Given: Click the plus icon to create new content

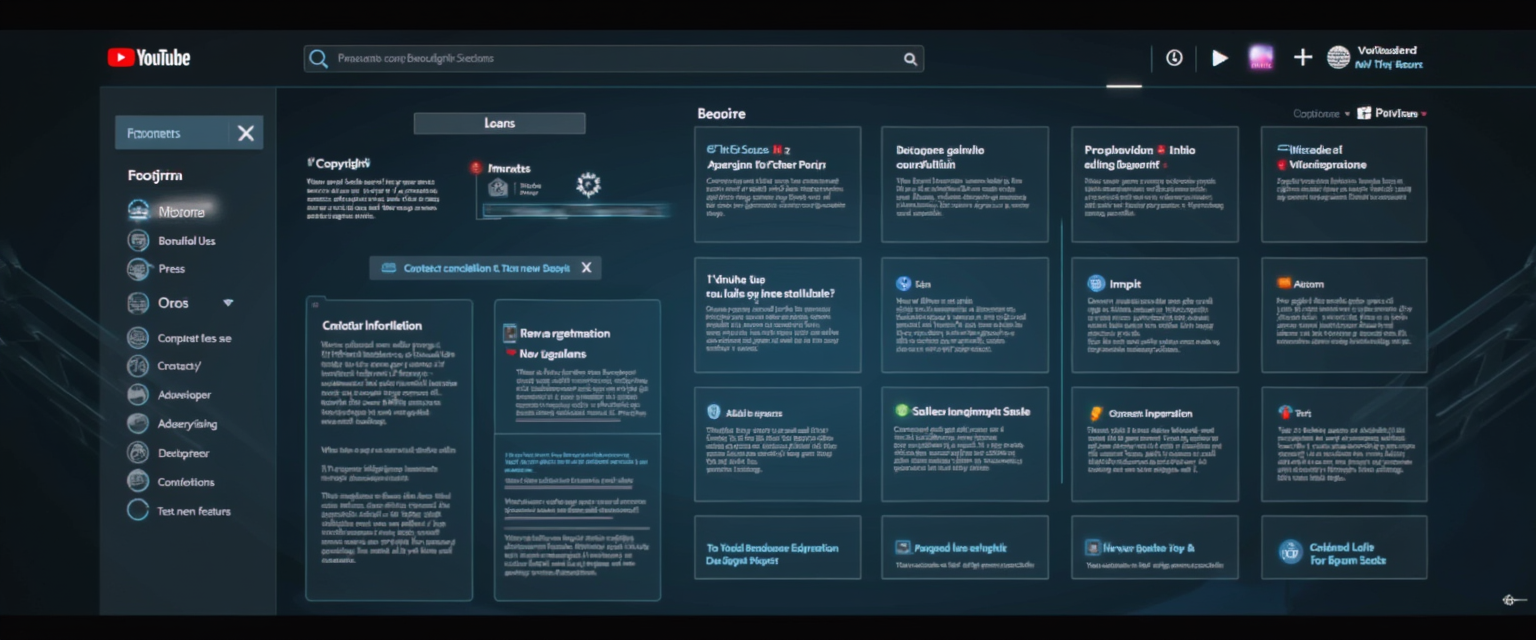Looking at the screenshot, I should [1303, 57].
